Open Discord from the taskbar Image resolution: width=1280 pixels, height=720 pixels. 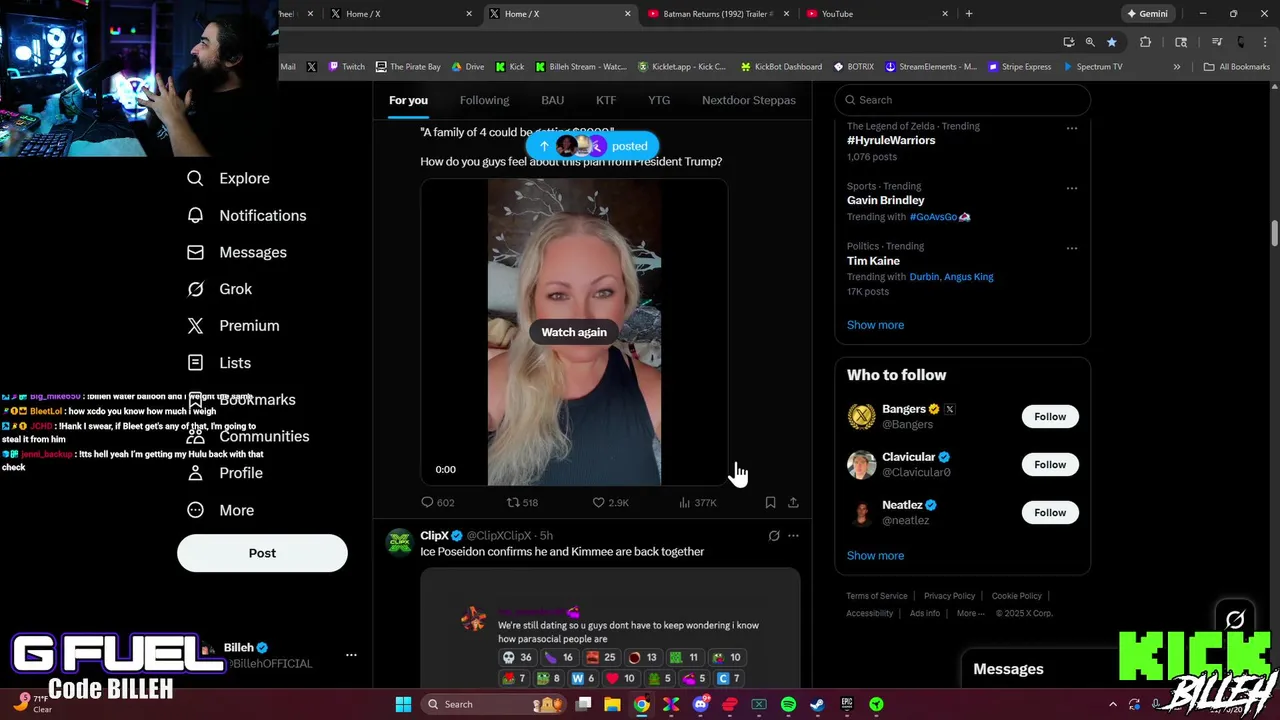click(x=700, y=704)
